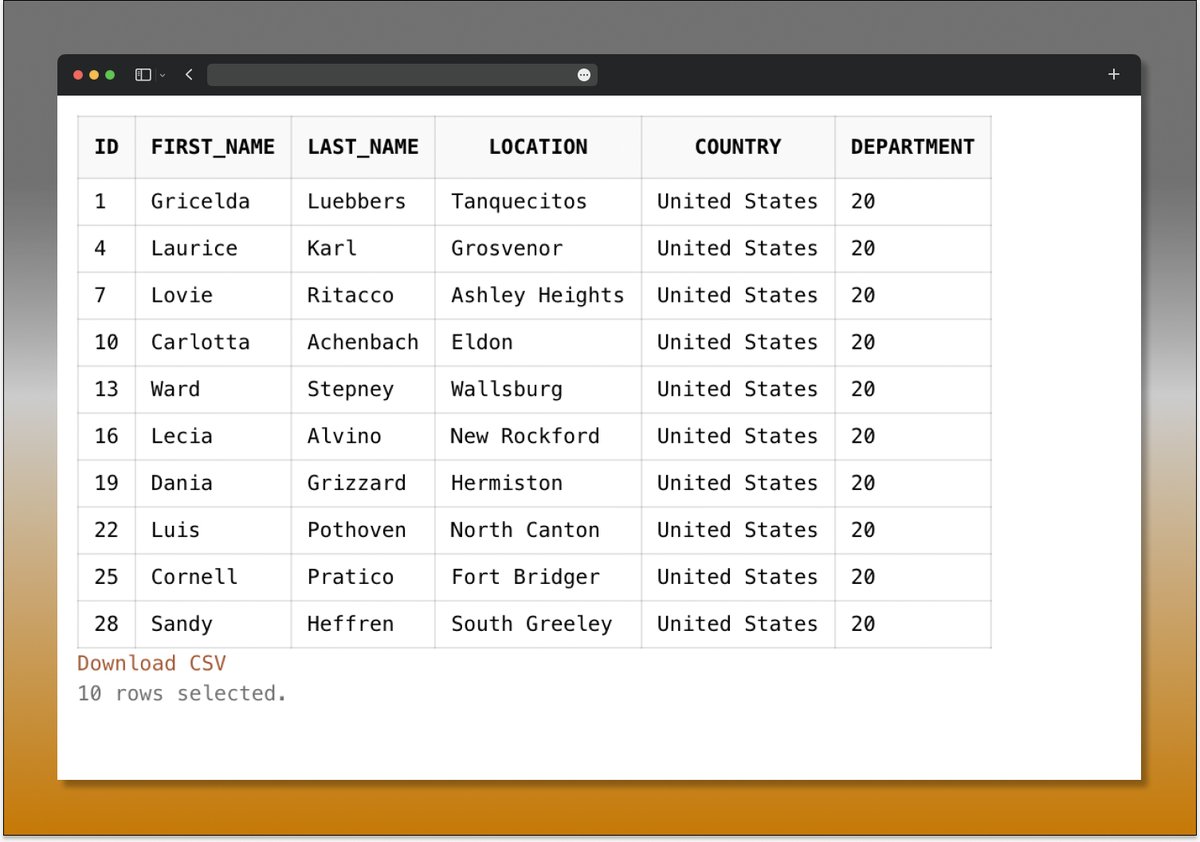
Task: Click the first name Luis
Action: [x=175, y=530]
